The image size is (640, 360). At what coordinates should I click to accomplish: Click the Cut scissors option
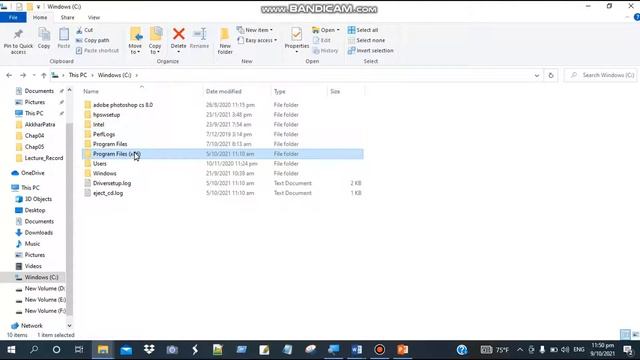[x=84, y=30]
